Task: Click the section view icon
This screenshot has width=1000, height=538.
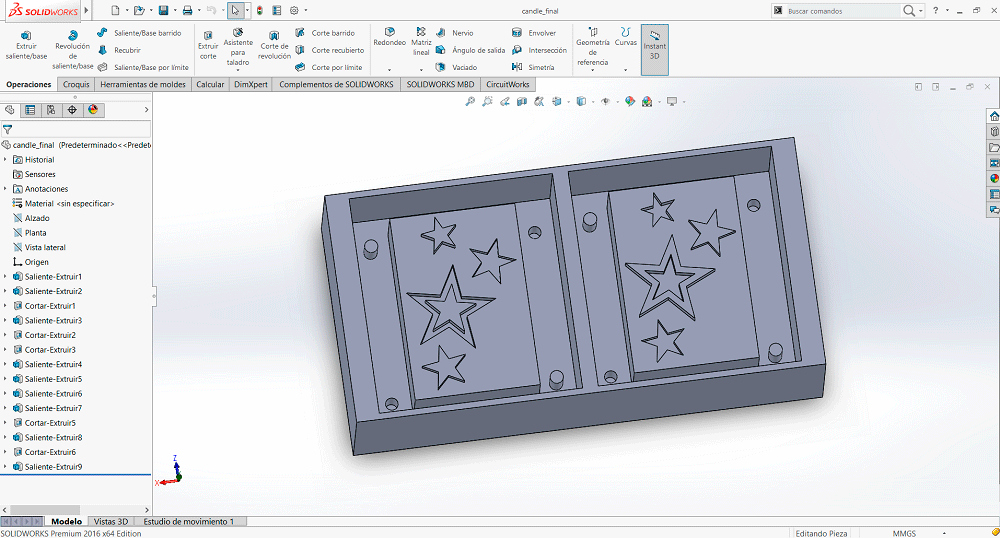Action: click(522, 101)
